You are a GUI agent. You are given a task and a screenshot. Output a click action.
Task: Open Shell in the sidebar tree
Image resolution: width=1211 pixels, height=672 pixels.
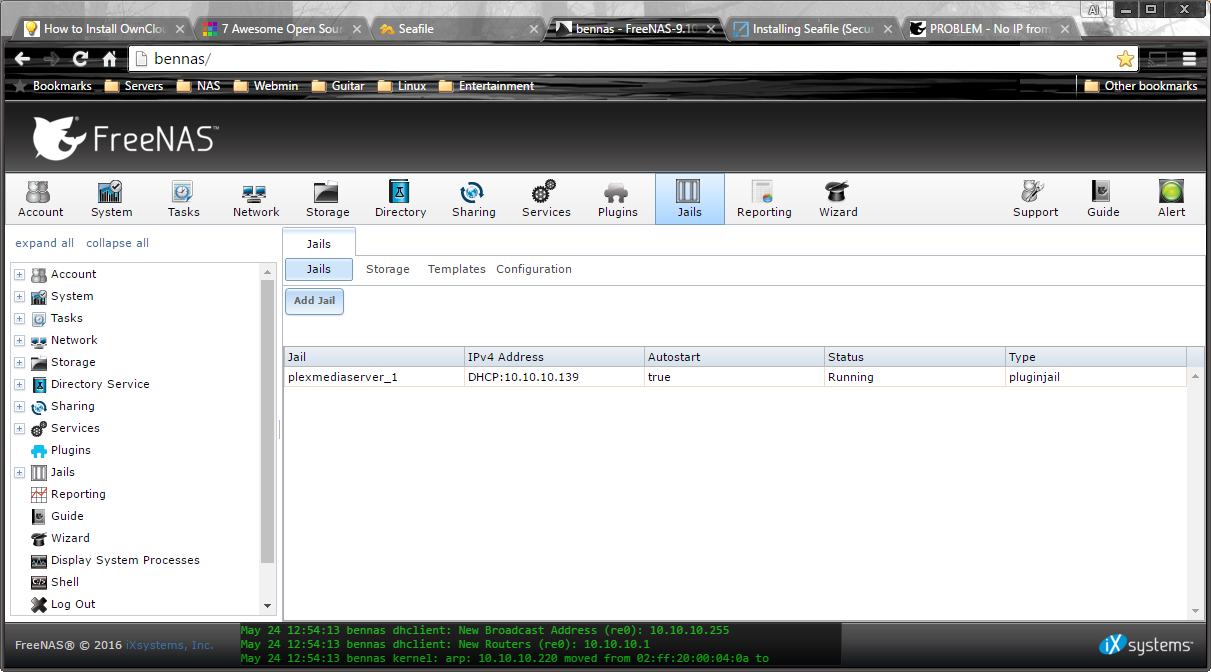tap(65, 583)
